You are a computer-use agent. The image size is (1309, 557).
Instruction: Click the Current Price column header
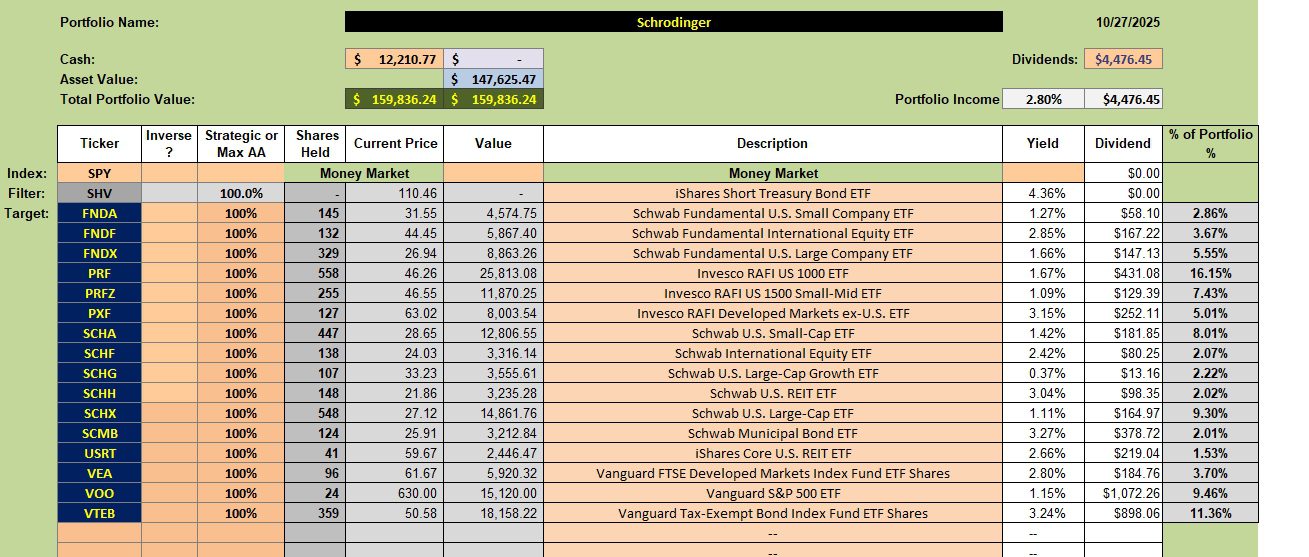(x=395, y=144)
